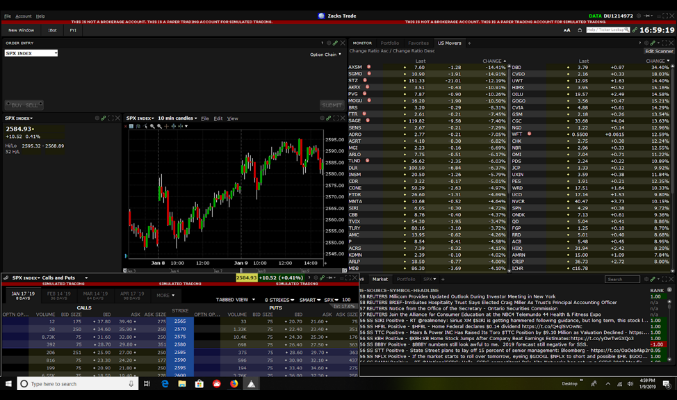
Task: Click the 2585 strike cell
Action: [x=180, y=352]
